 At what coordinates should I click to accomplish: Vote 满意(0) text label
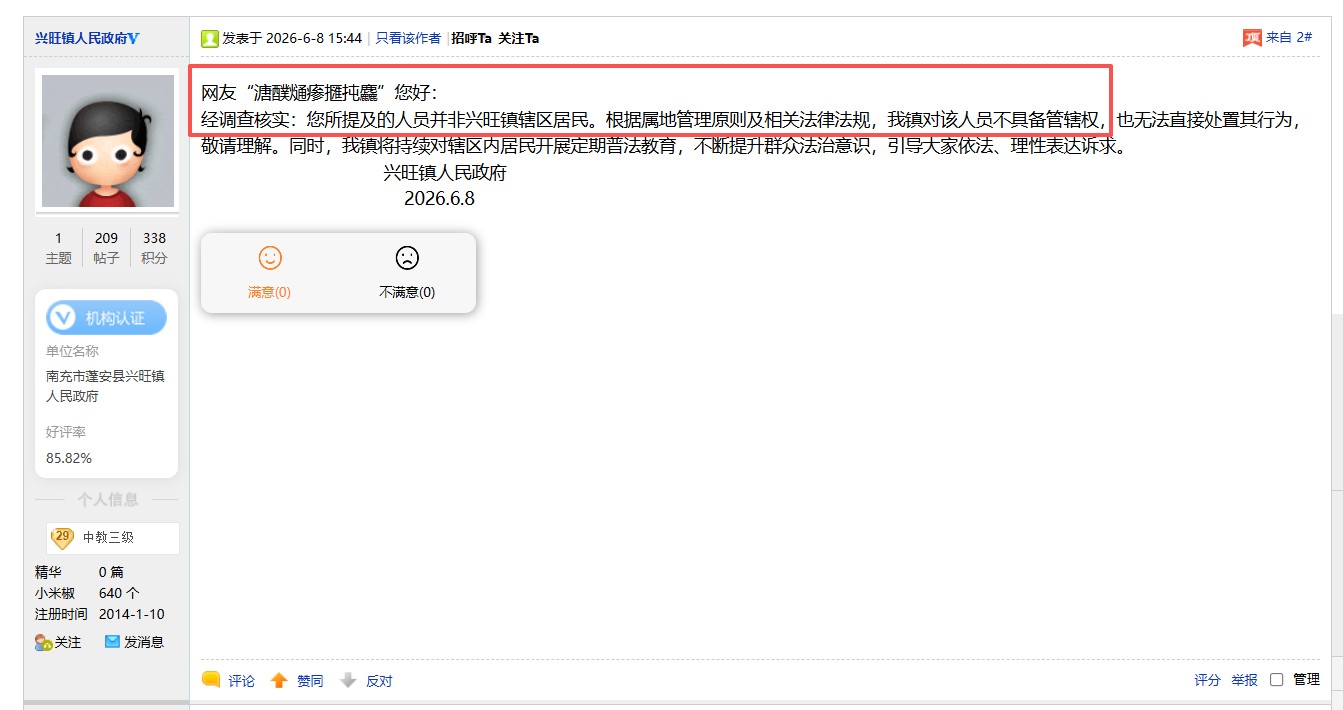click(270, 292)
